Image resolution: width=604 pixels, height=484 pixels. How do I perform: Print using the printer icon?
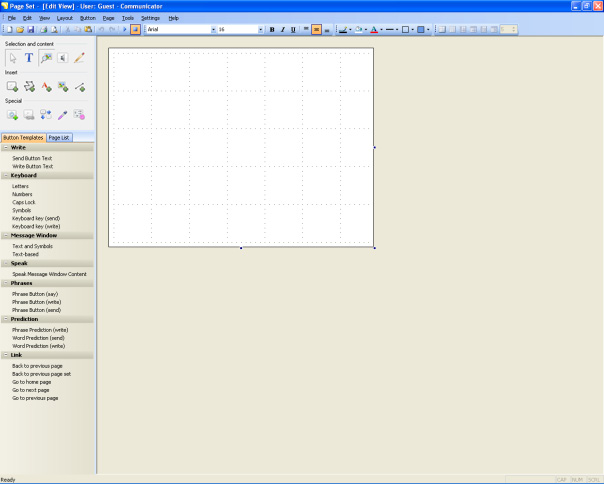(44, 29)
